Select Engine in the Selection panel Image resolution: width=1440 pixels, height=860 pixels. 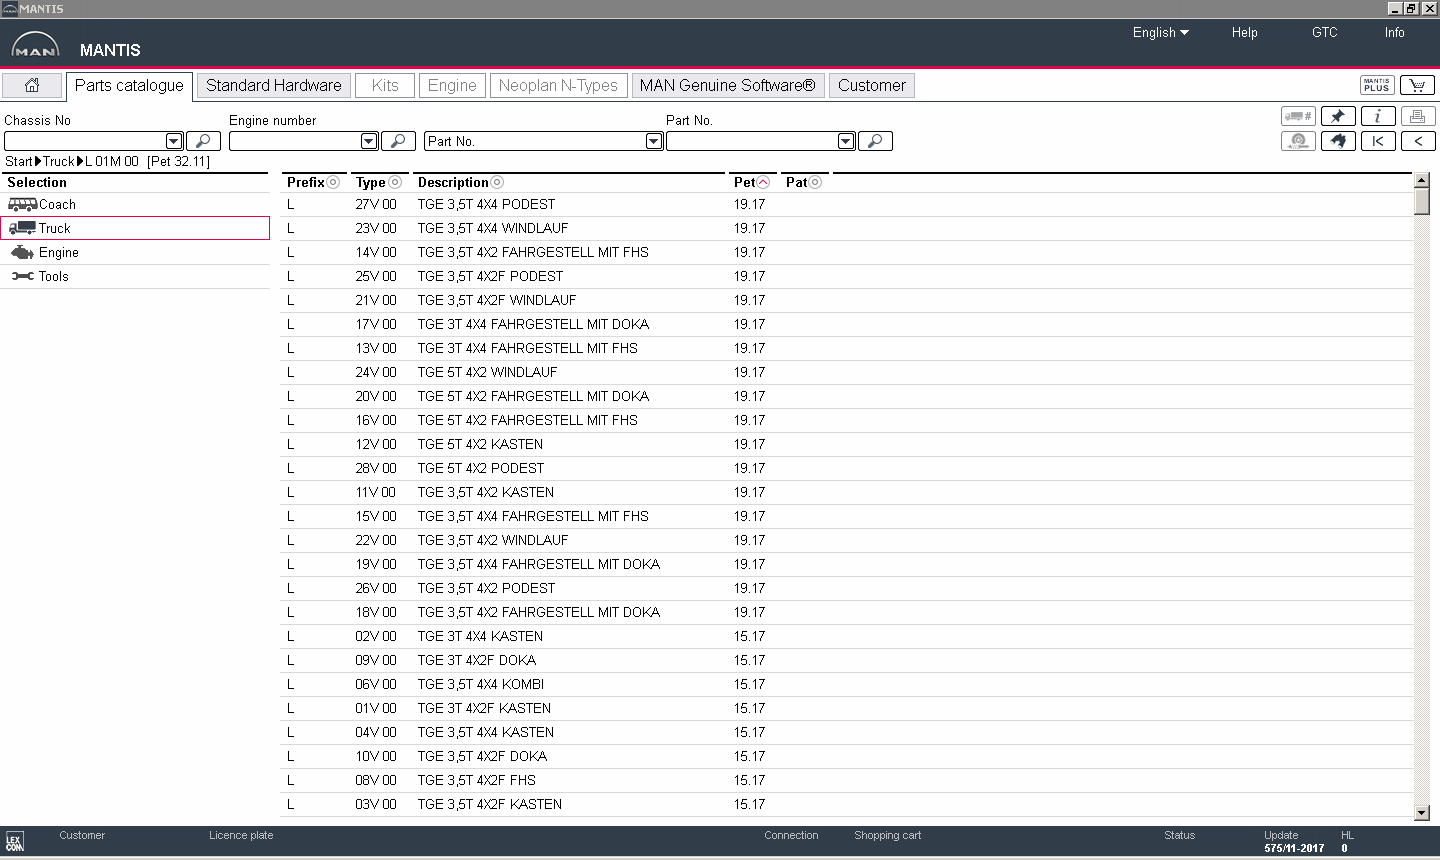tap(58, 253)
